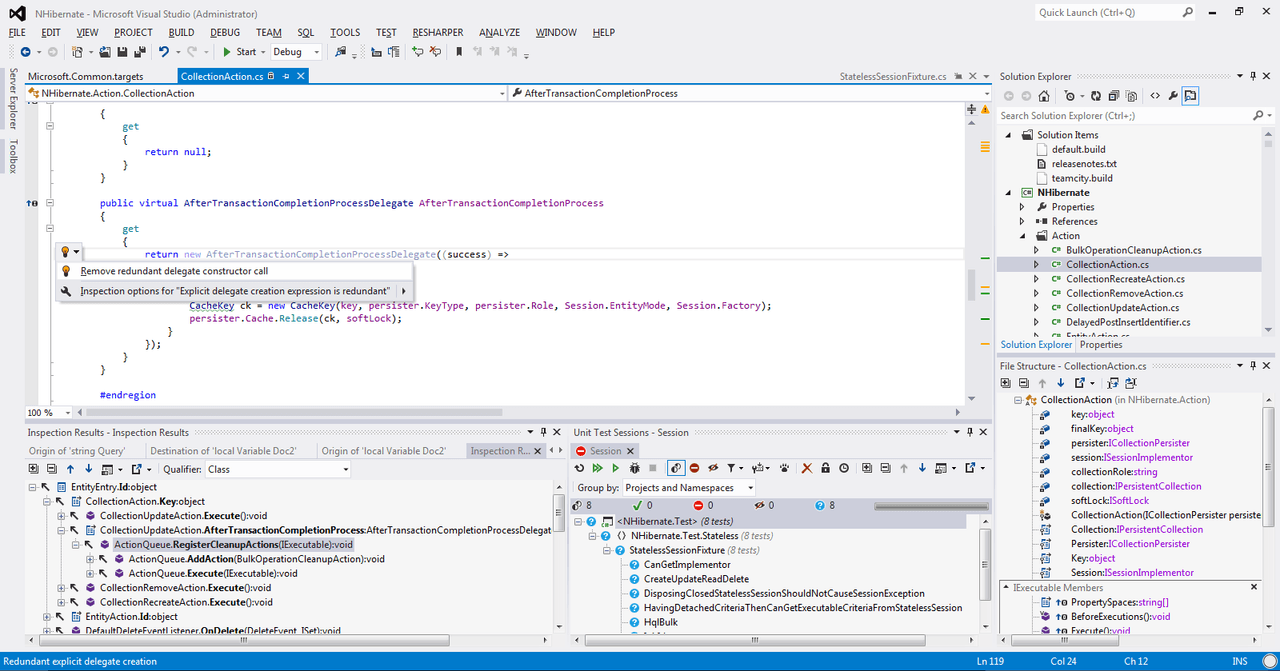Viewport: 1280px width, 671px height.
Task: Click Run All Tests in the Unit Test Sessions toolbar
Action: [x=598, y=468]
